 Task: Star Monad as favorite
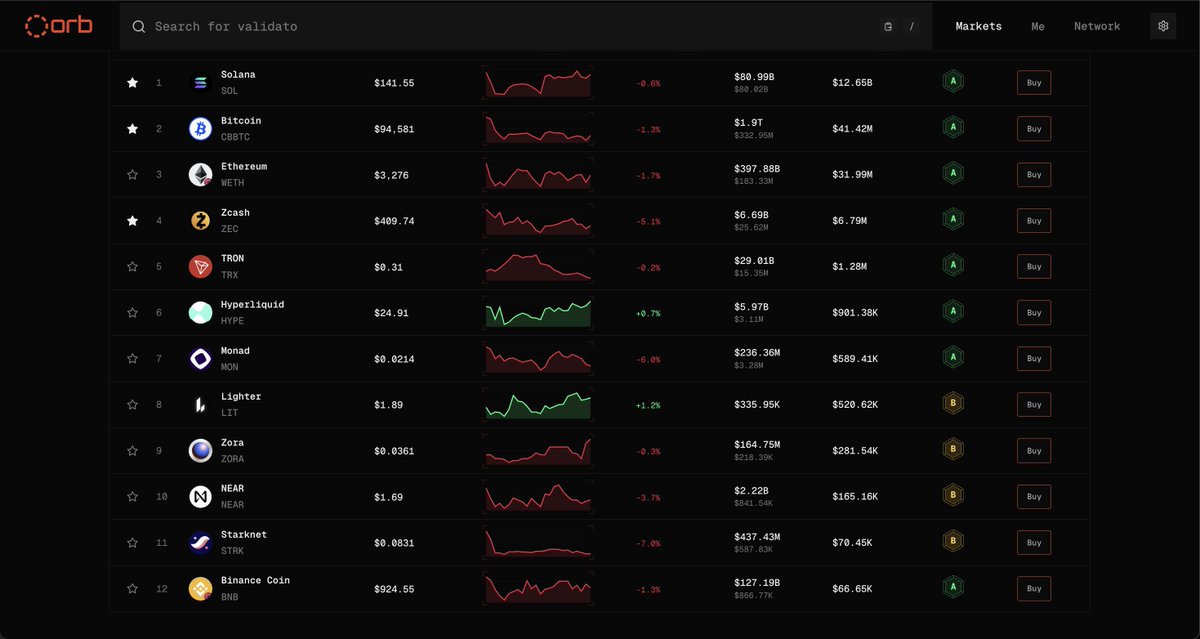[132, 359]
